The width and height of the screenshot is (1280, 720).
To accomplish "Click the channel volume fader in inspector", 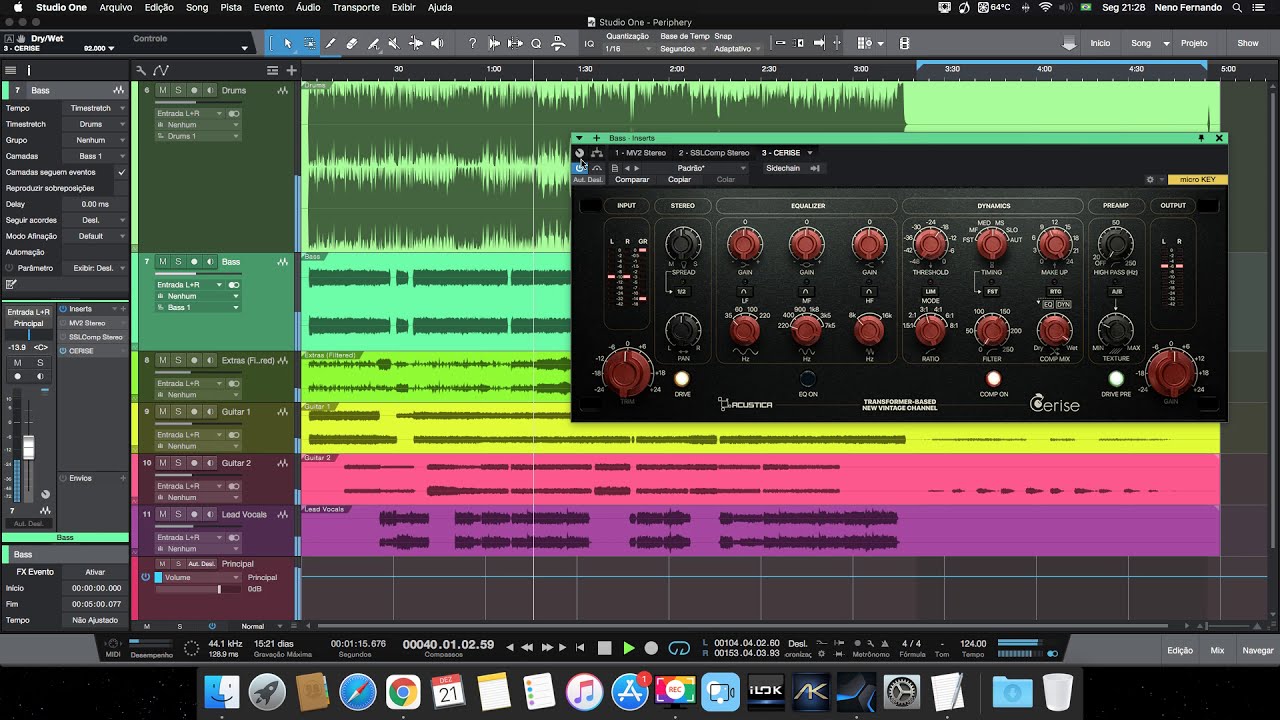I will 29,447.
